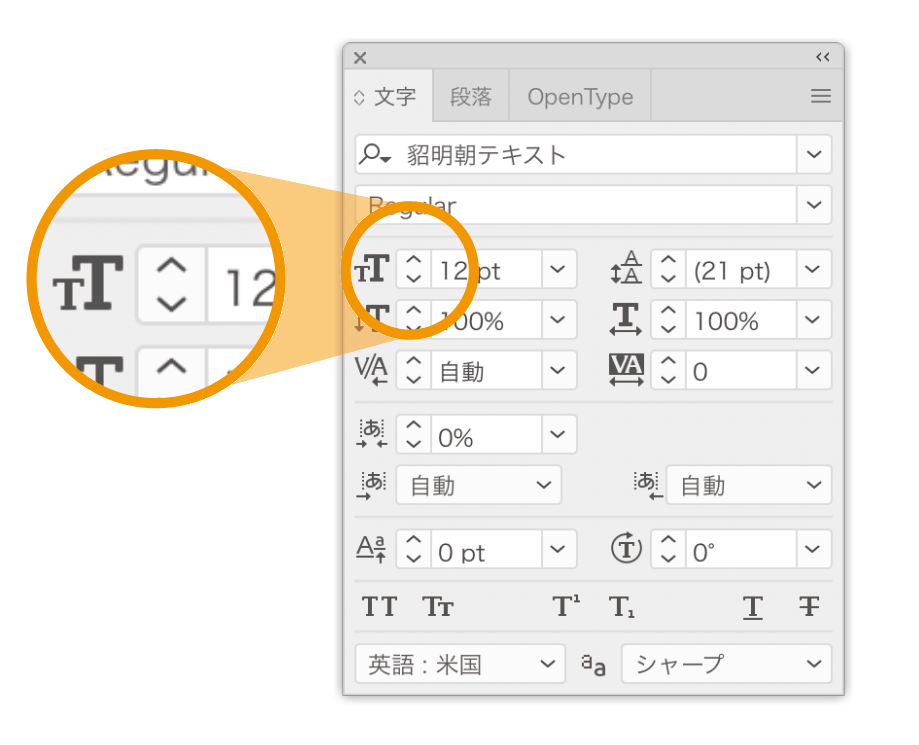Click the leading stepper arrows
The width and height of the screenshot is (919, 745).
pyautogui.click(x=668, y=269)
